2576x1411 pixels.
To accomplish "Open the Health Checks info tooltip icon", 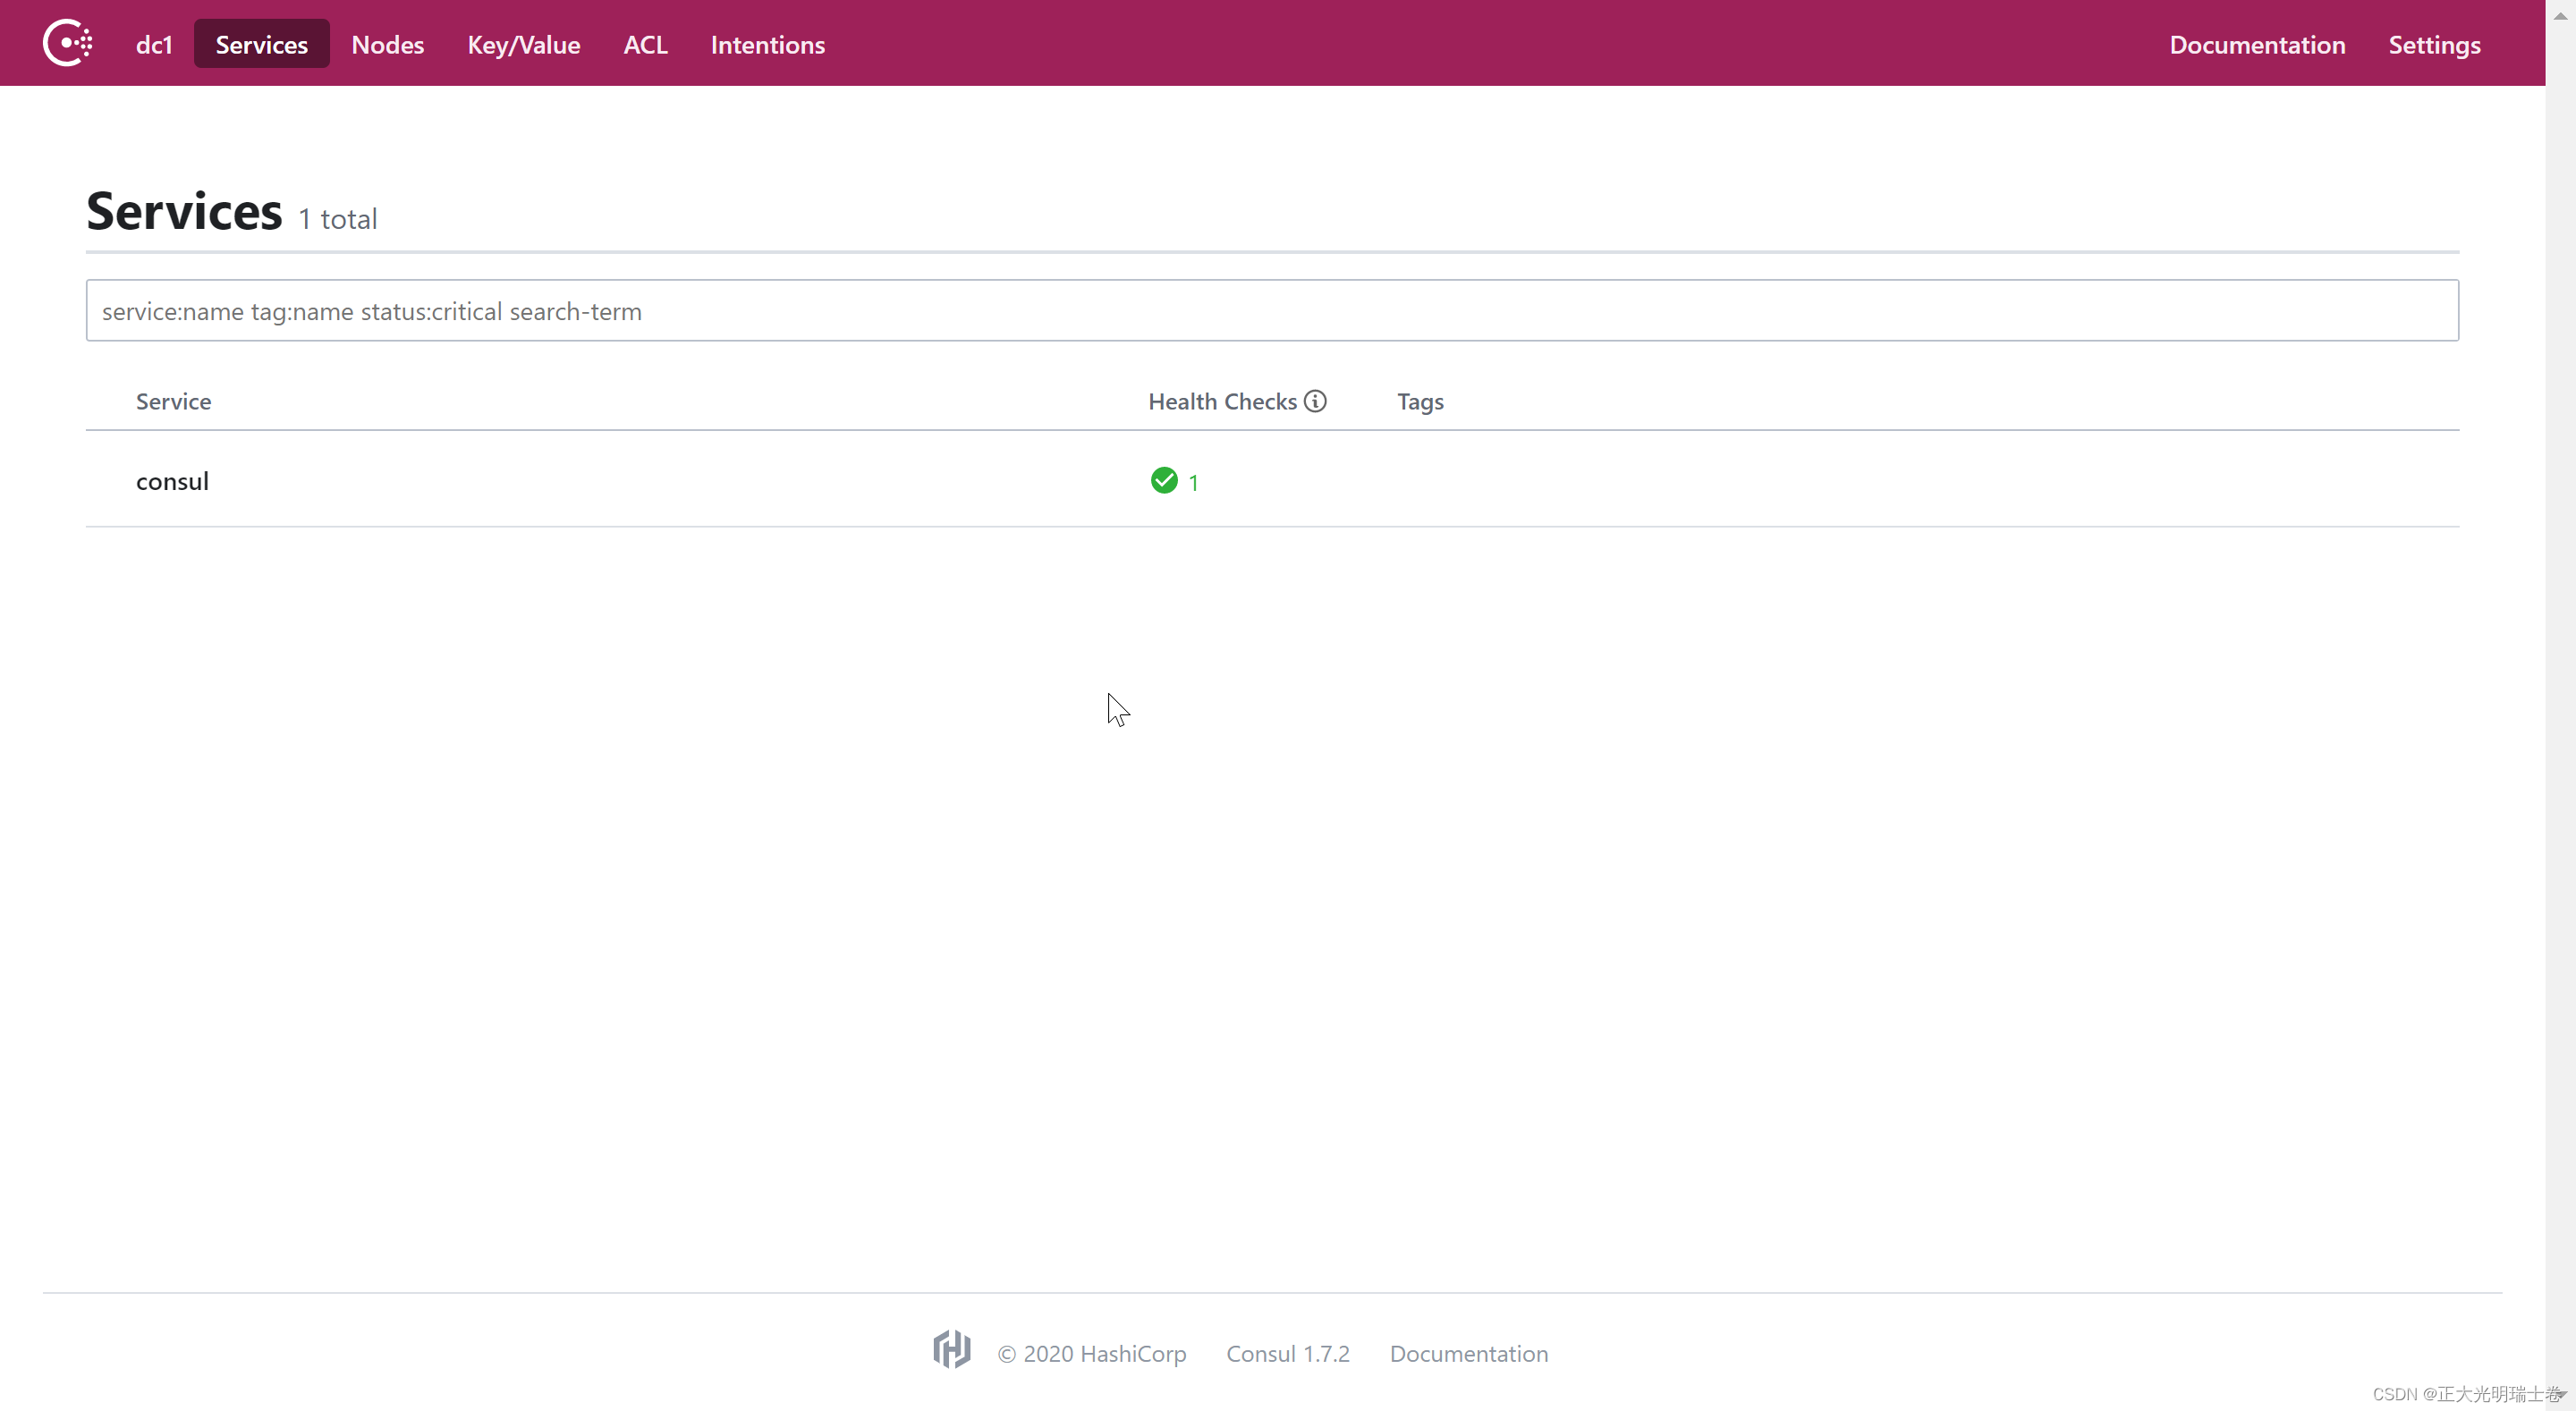I will point(1314,400).
